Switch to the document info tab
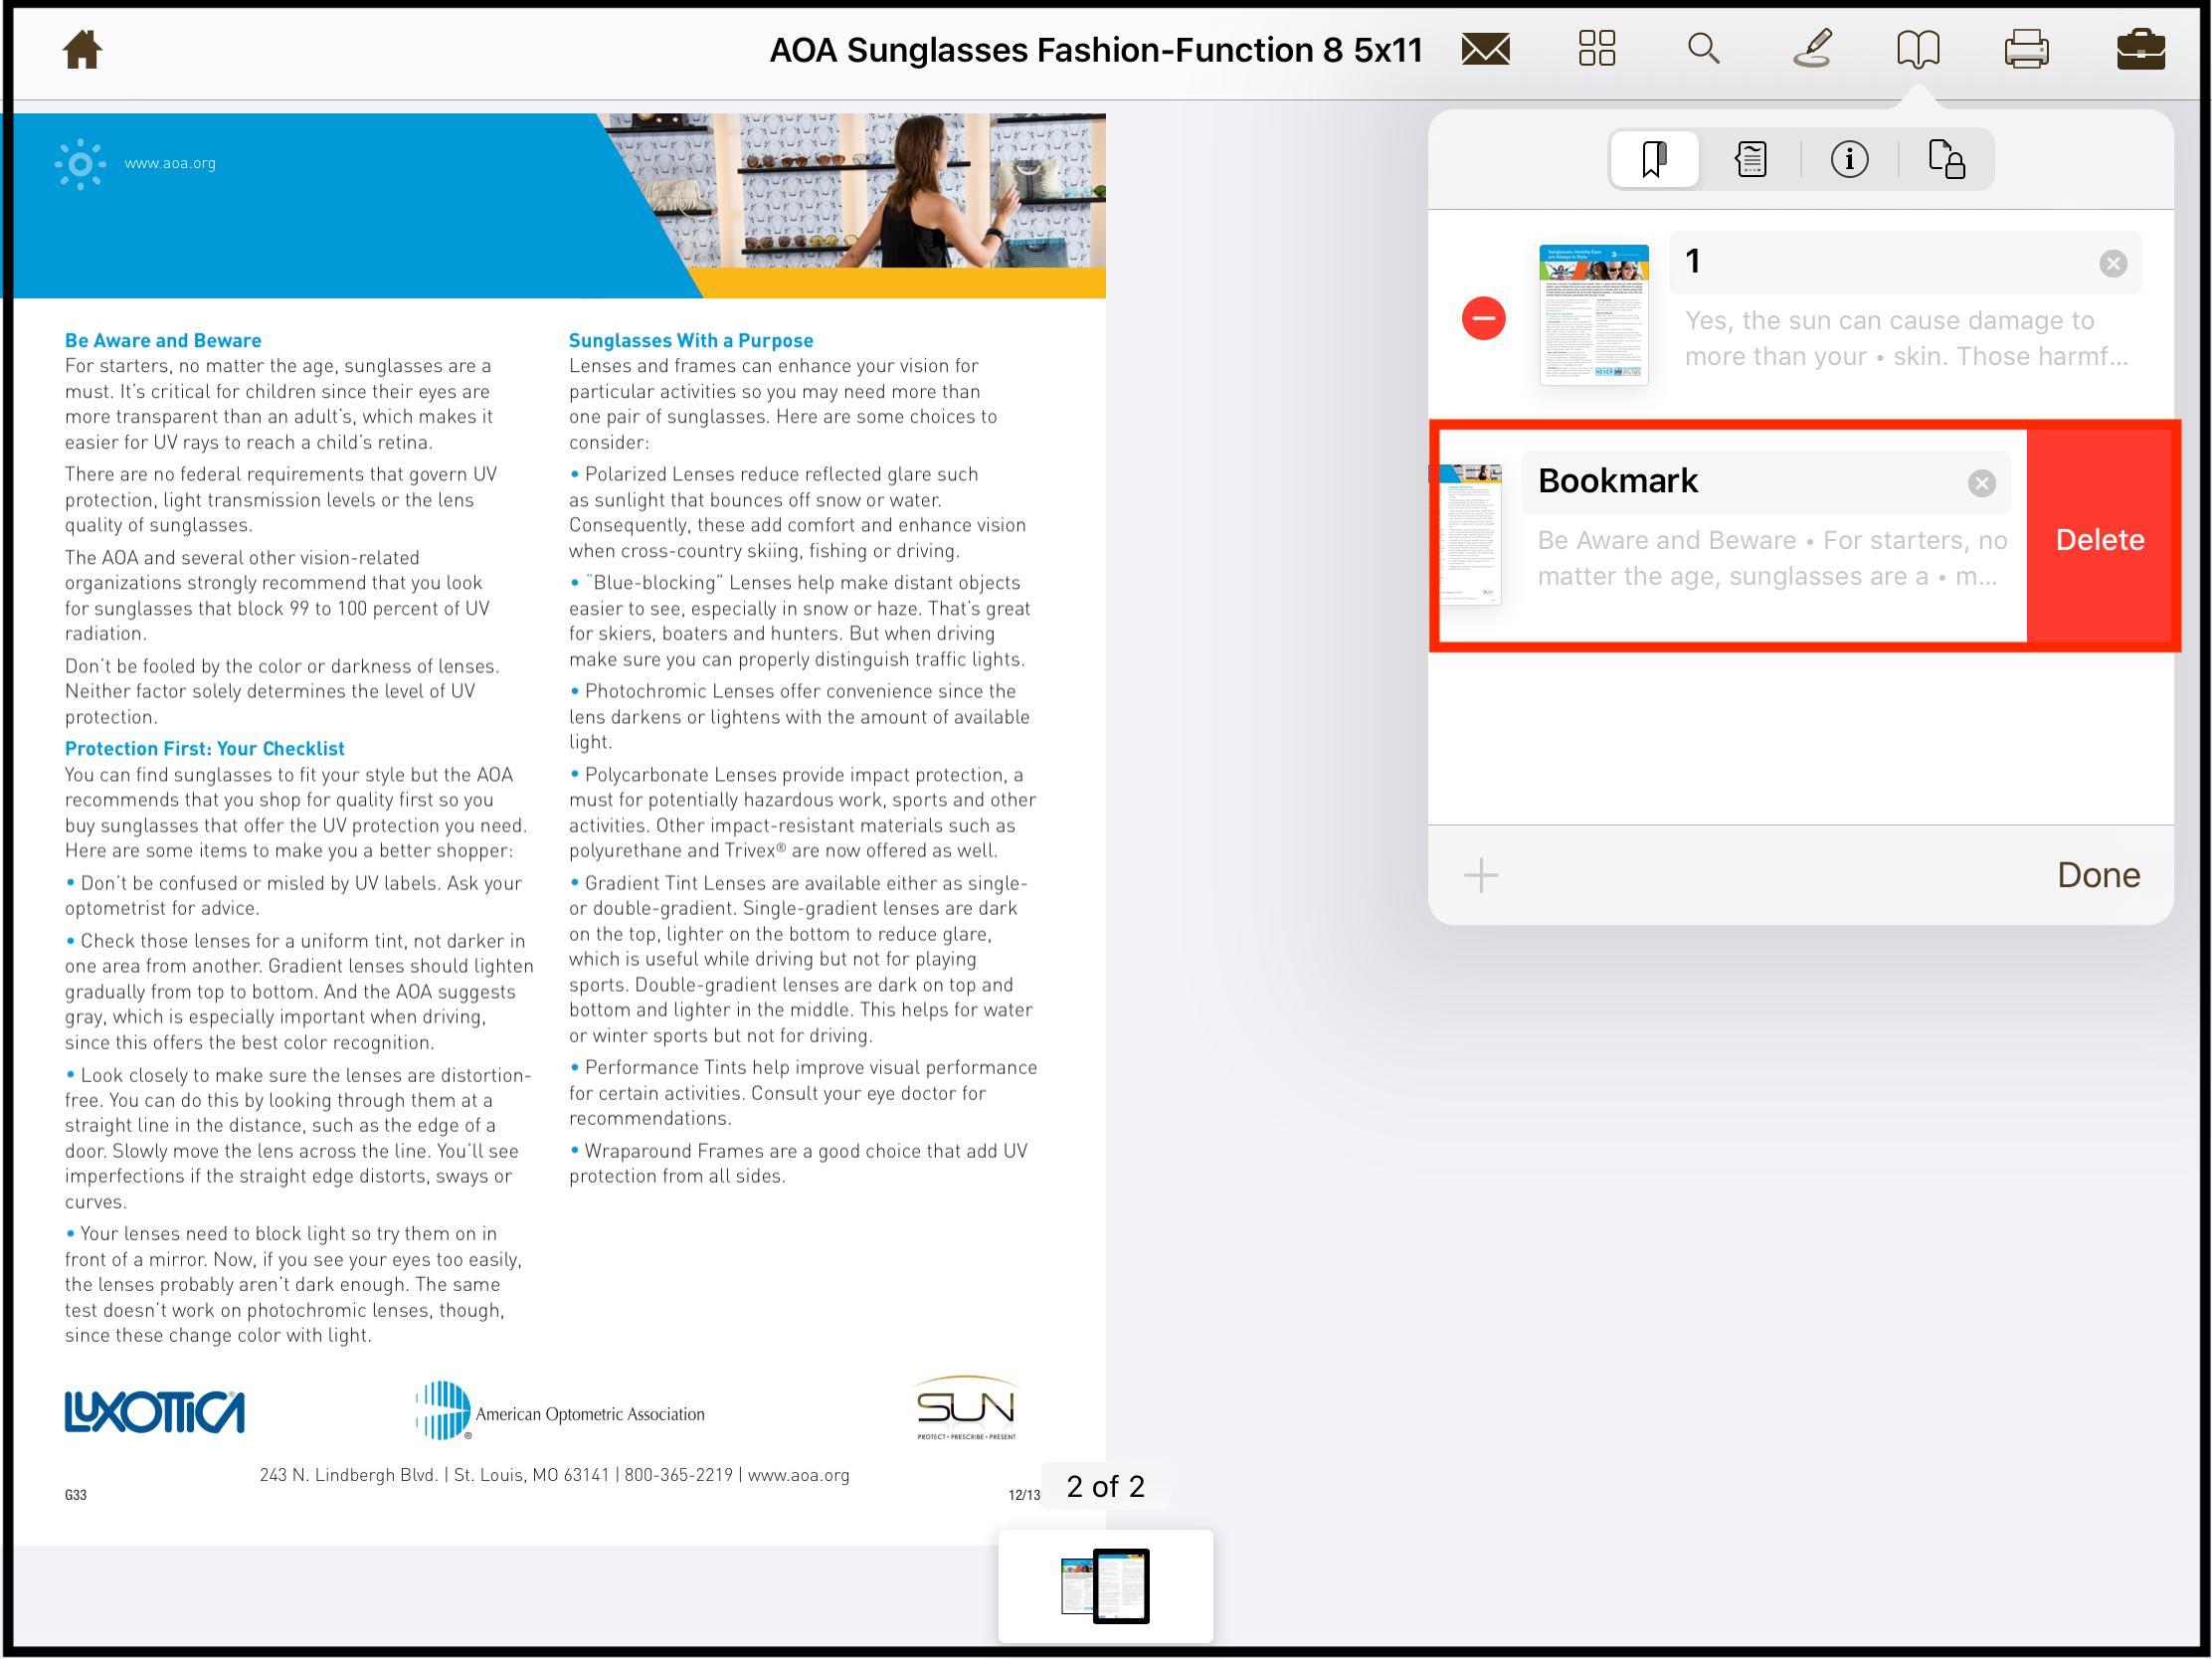This screenshot has width=2212, height=1659. click(1849, 158)
